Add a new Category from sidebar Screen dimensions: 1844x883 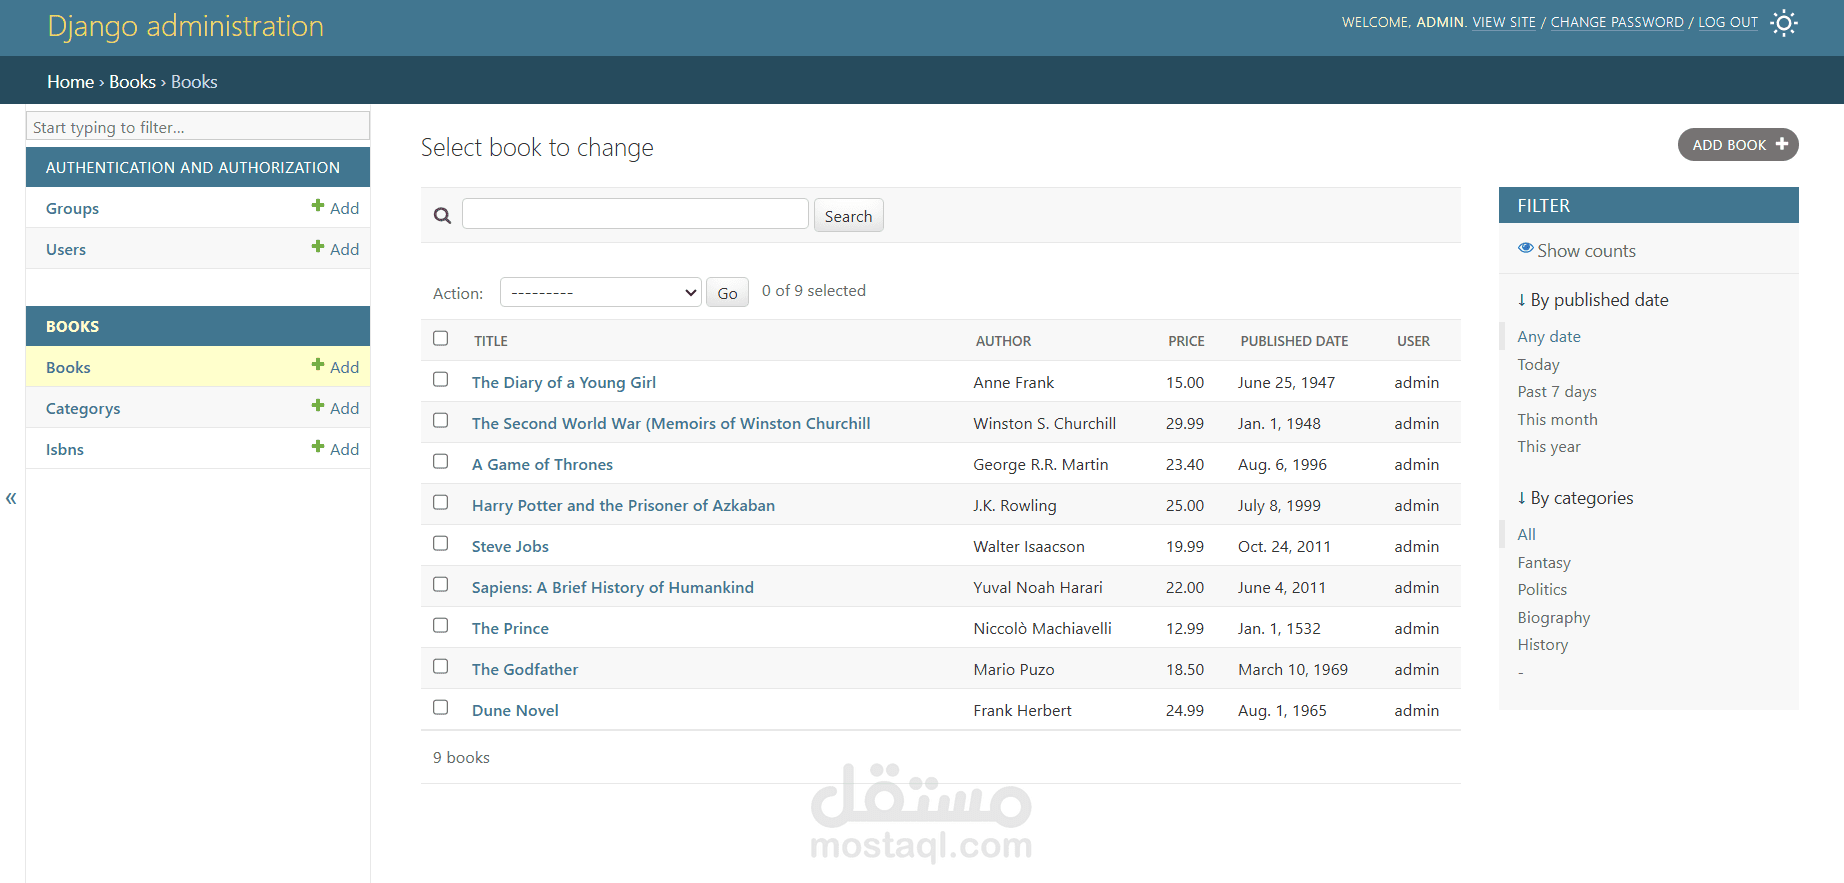tap(335, 408)
